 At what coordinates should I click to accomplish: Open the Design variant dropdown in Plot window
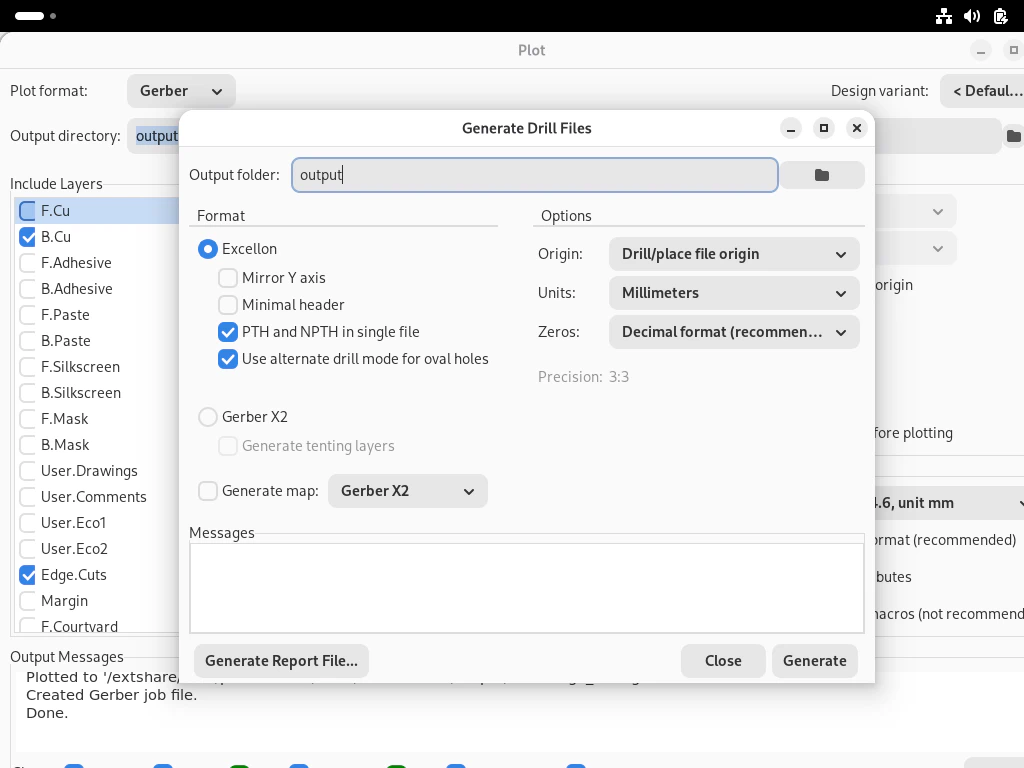tap(982, 91)
